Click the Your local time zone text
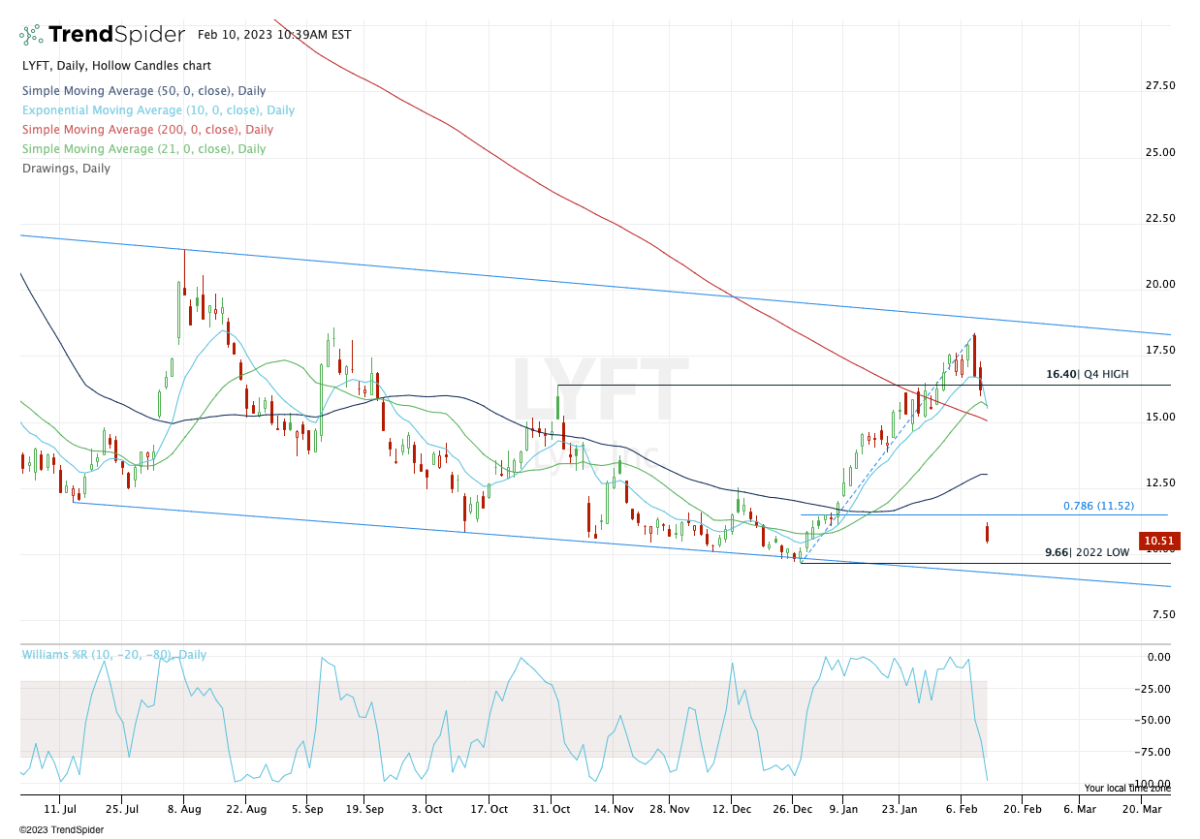The width and height of the screenshot is (1200, 839). (1124, 788)
